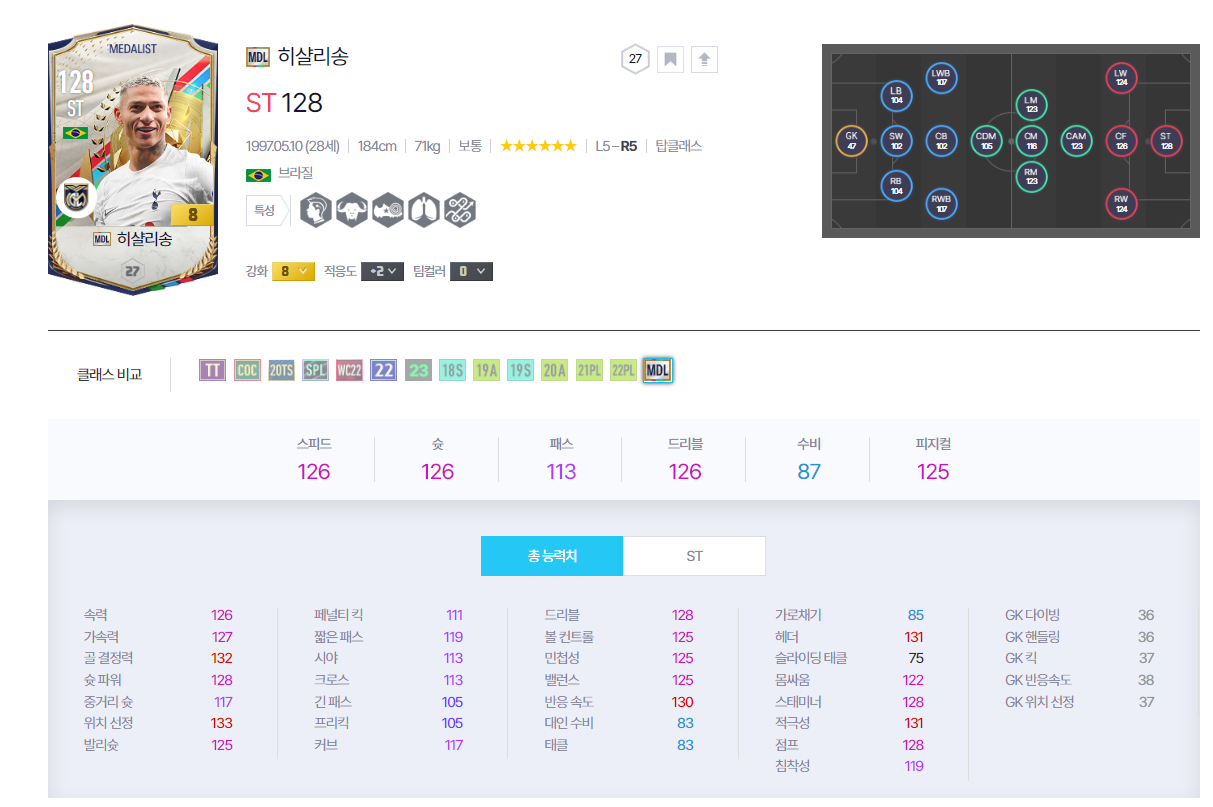Click the 스피드 126 summary stat
This screenshot has height=807, width=1213.
(x=314, y=460)
